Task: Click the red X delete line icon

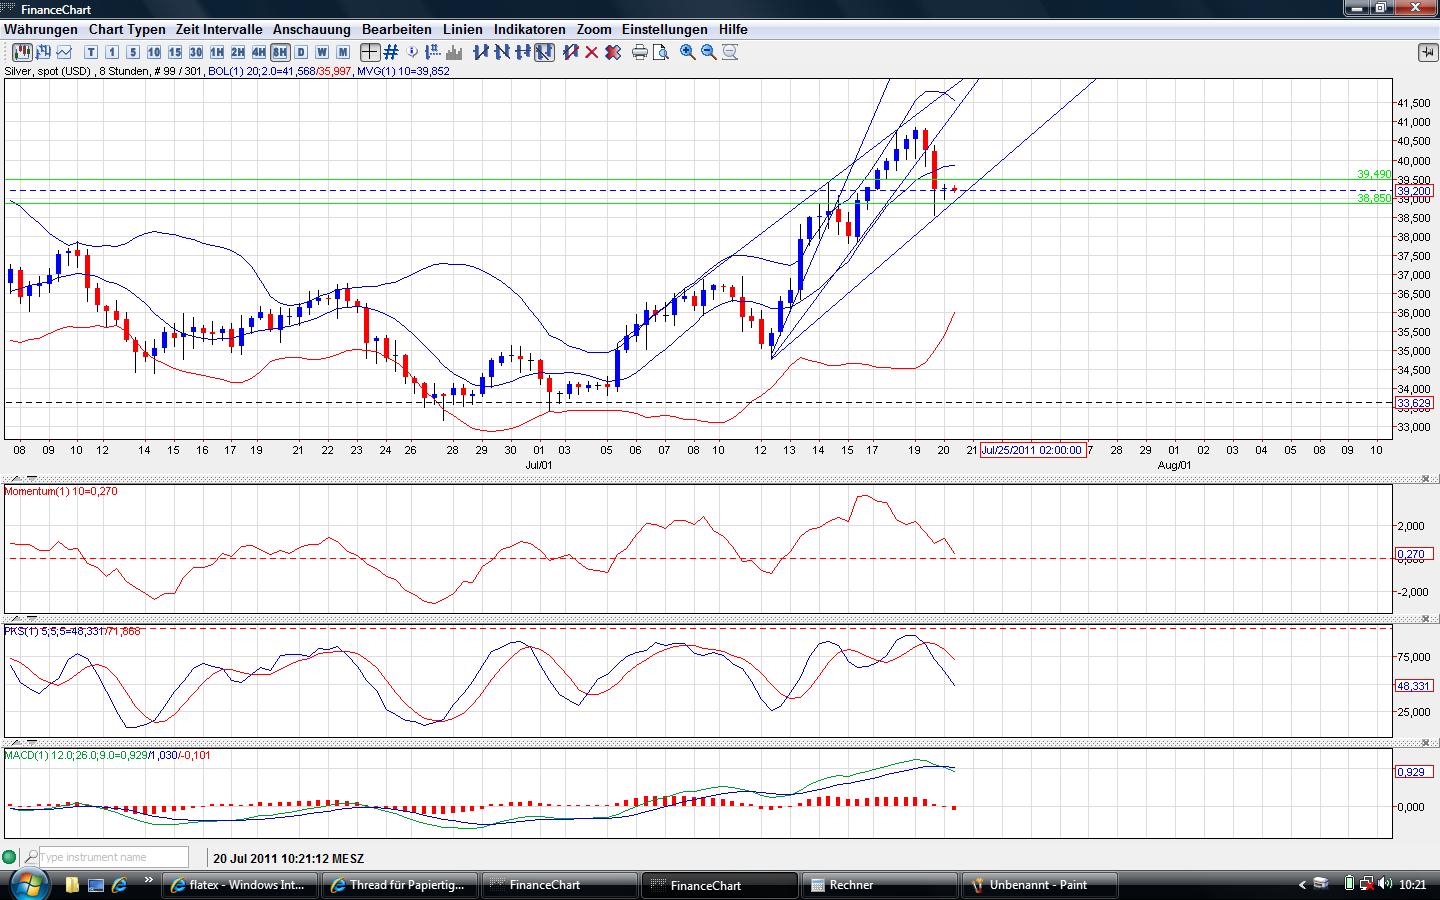Action: point(591,52)
